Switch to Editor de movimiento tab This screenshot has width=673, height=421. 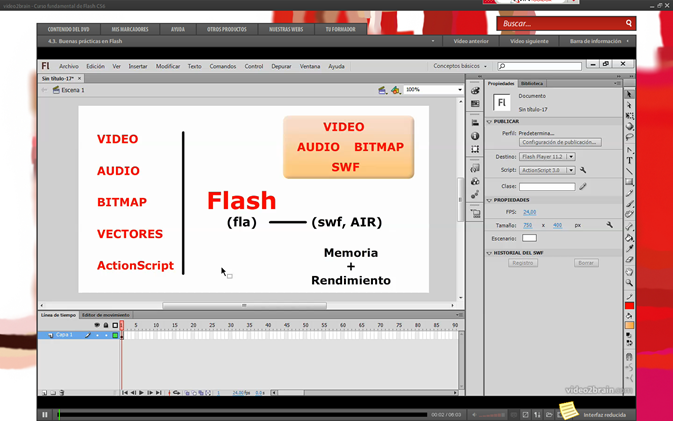coord(106,315)
